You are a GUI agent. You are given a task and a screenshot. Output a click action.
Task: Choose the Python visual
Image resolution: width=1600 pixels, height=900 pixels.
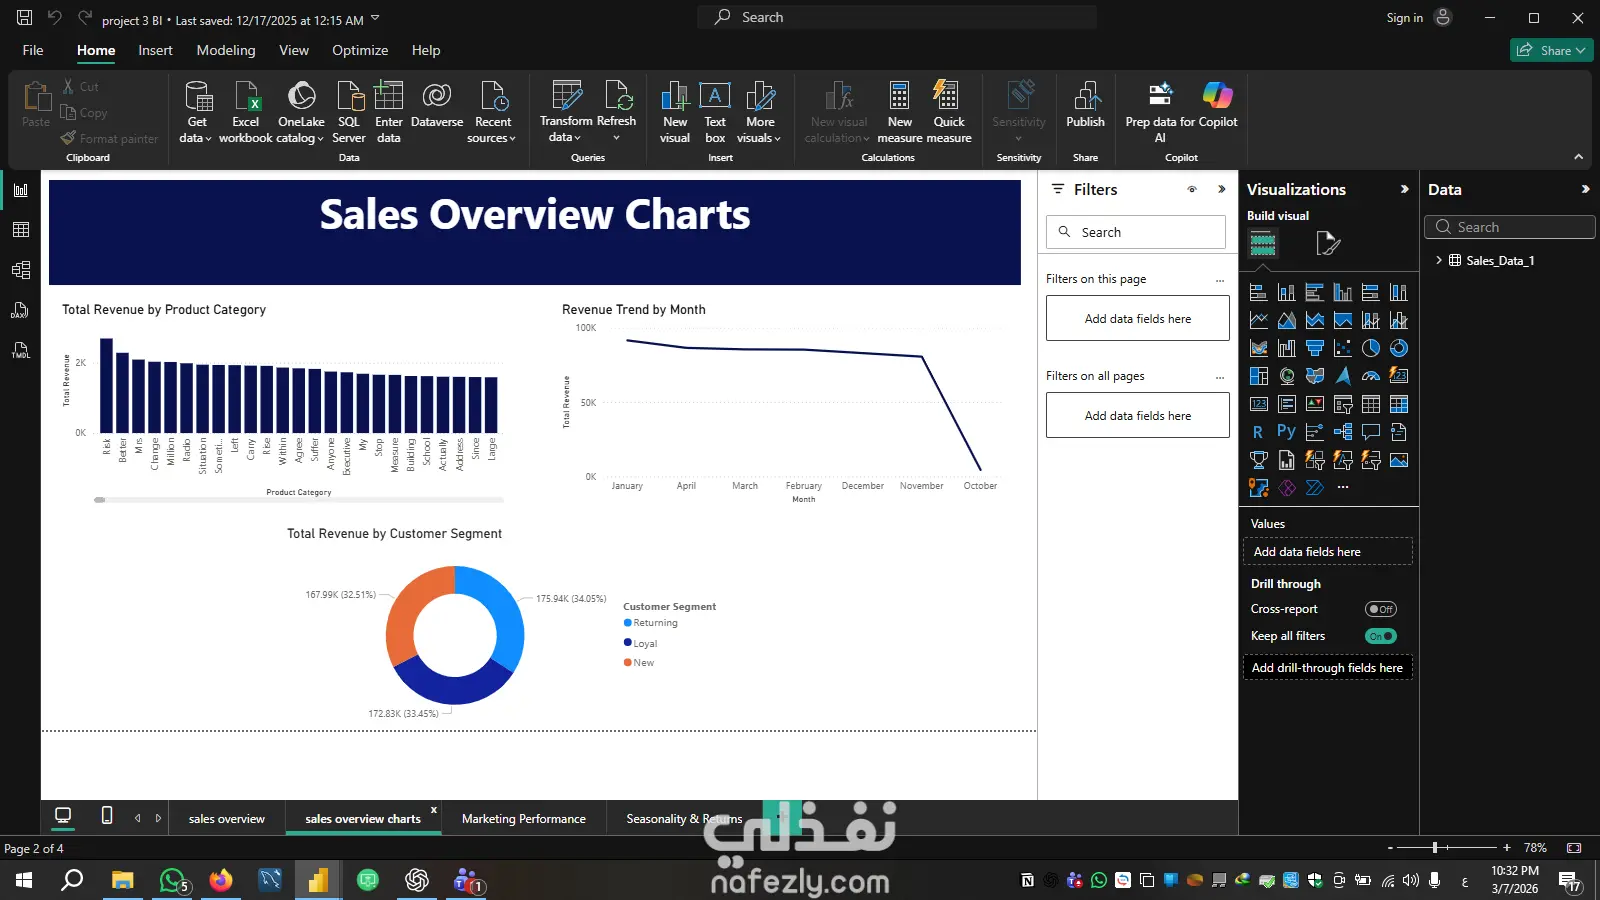[1286, 432]
